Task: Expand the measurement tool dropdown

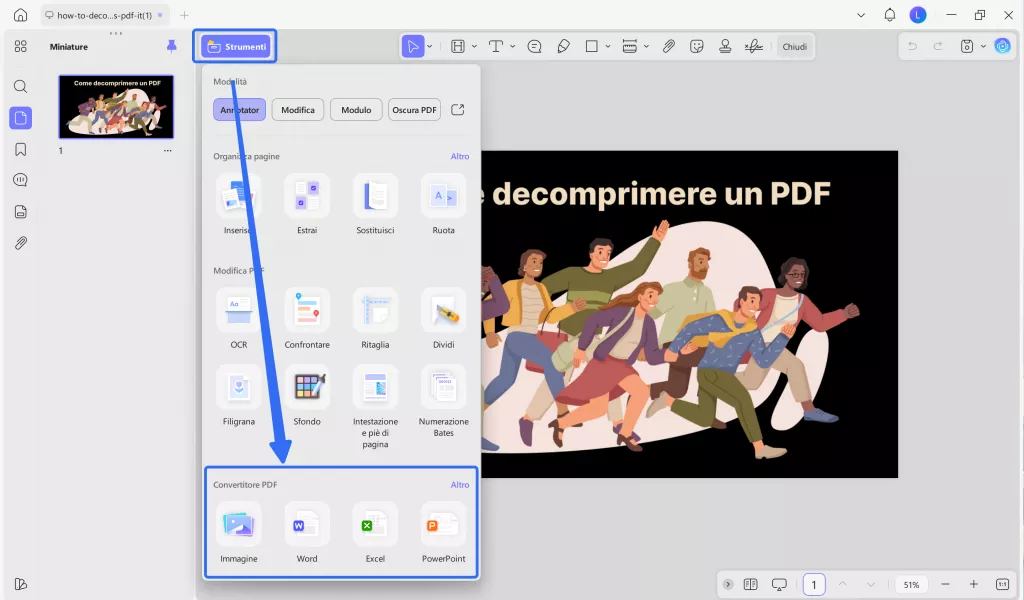Action: click(x=647, y=46)
